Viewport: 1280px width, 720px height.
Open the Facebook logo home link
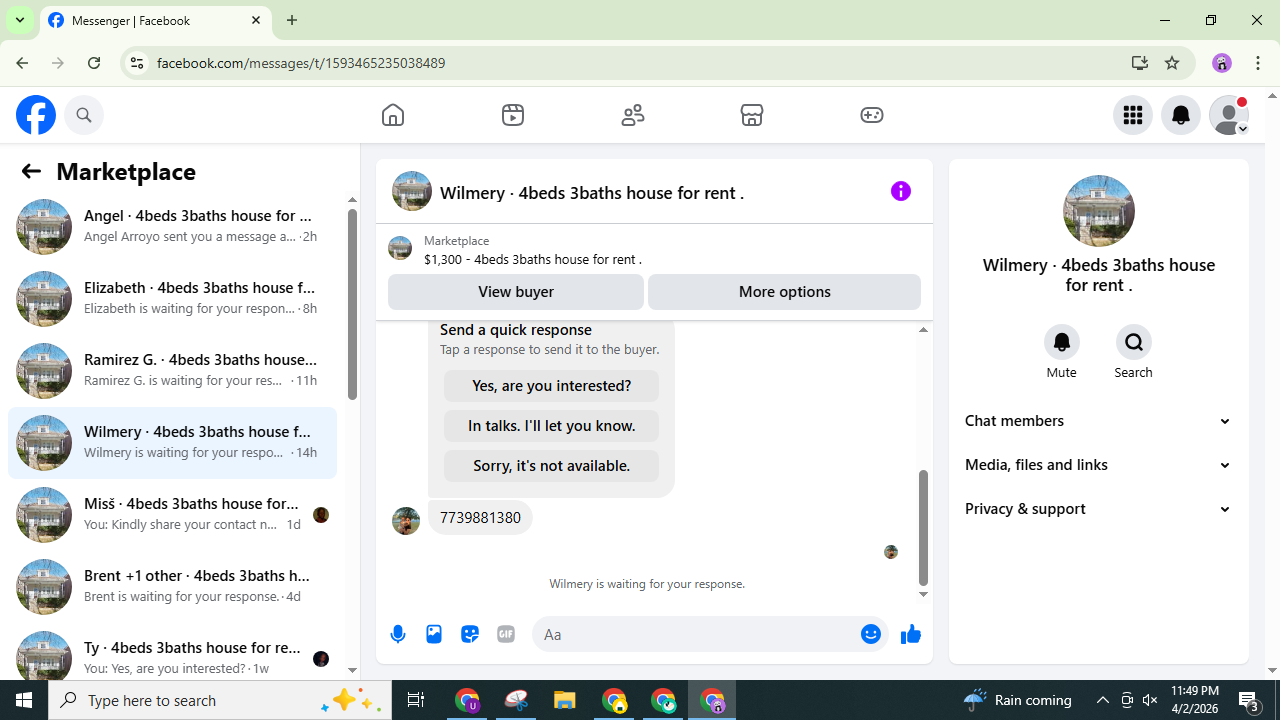(x=36, y=115)
